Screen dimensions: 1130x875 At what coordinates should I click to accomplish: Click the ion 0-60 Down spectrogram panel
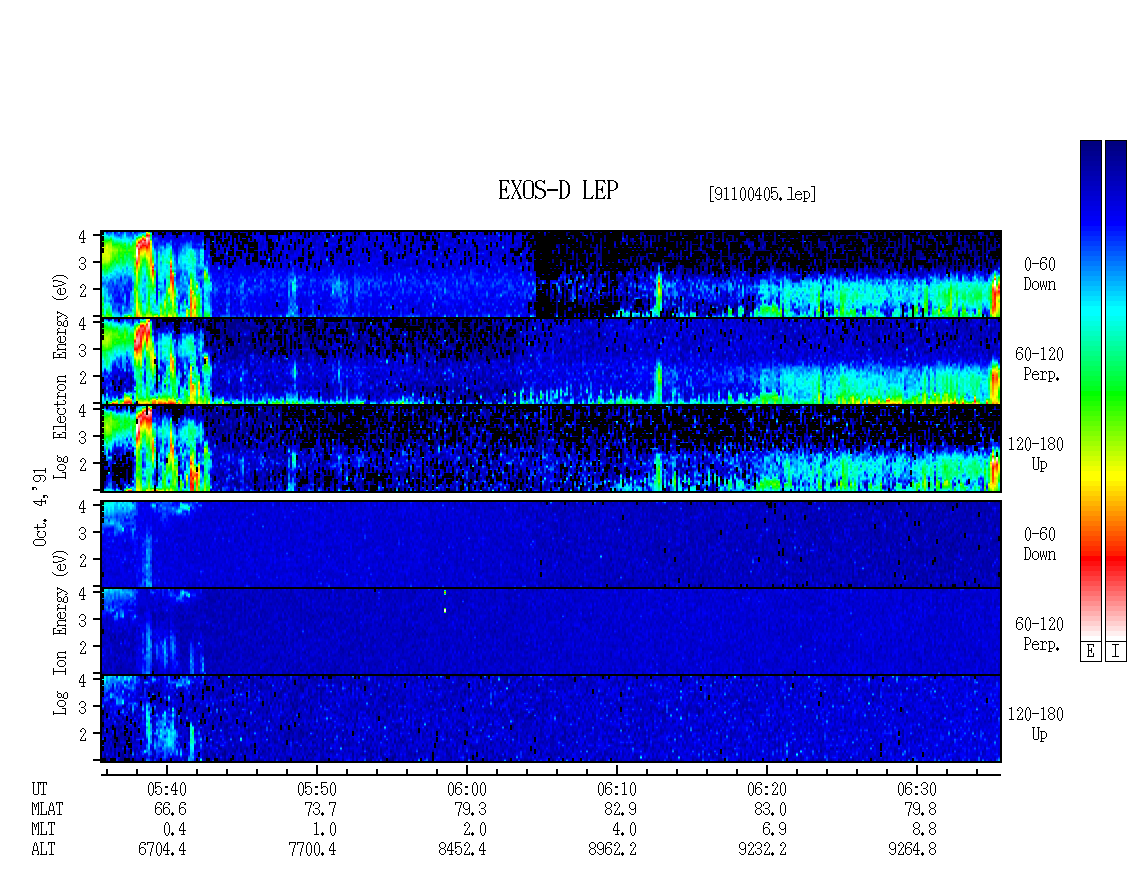(x=551, y=544)
